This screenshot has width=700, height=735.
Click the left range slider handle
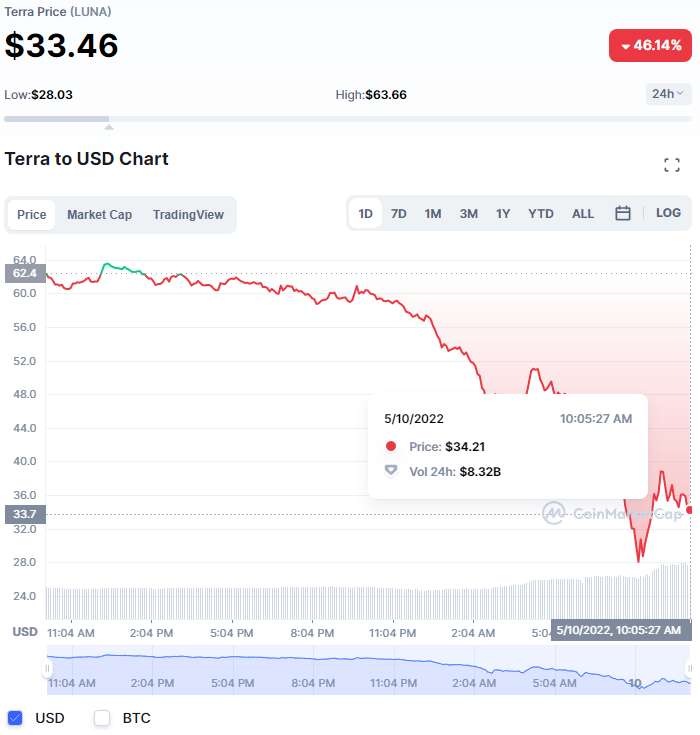(47, 668)
